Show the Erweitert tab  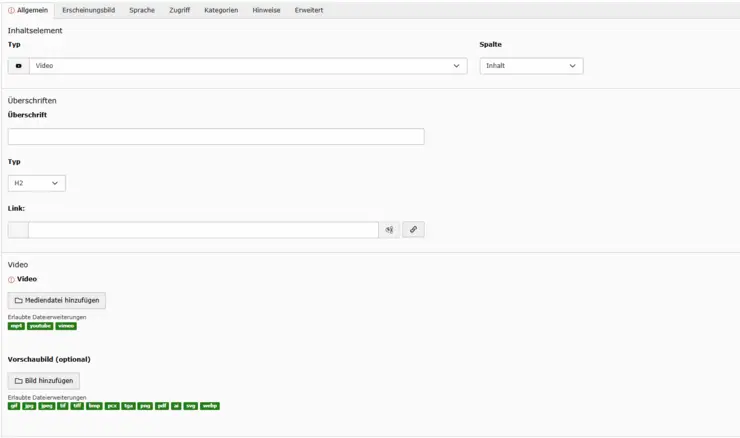308,10
